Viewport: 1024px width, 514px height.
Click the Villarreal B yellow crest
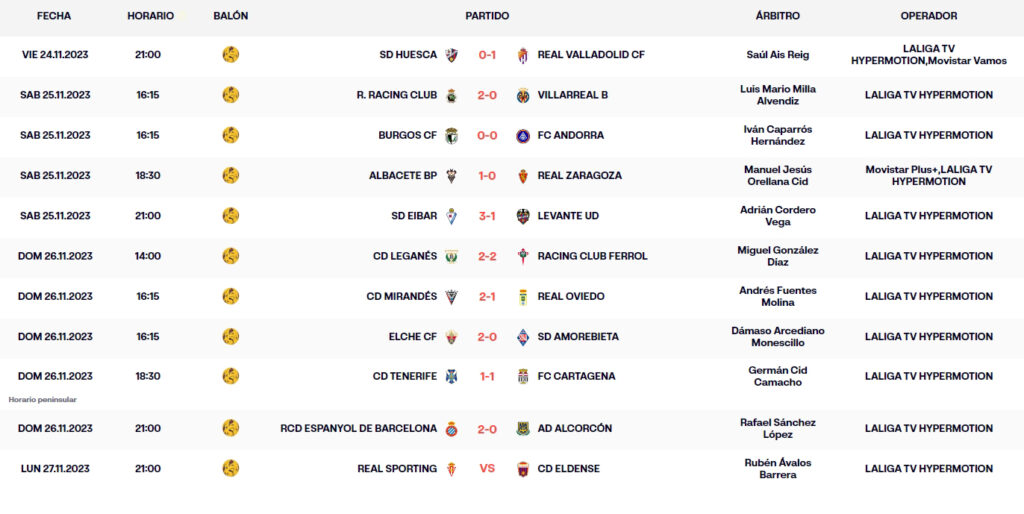click(522, 95)
